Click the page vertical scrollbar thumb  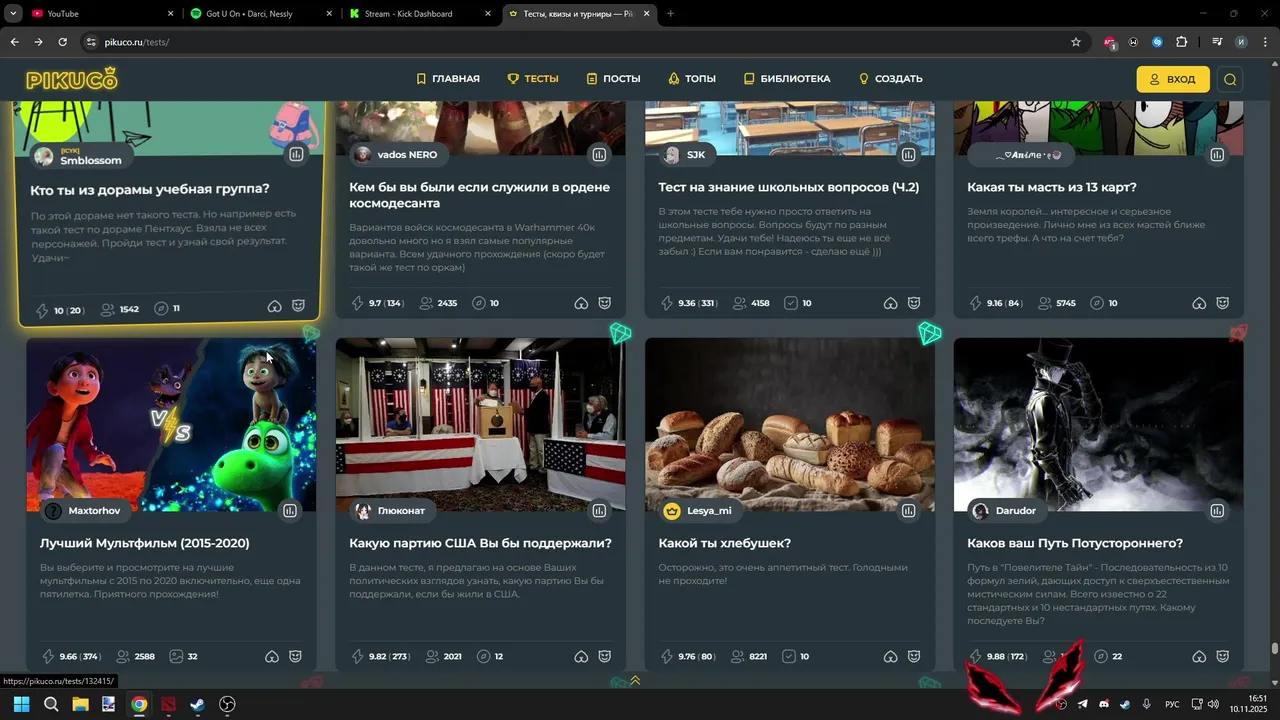1274,648
